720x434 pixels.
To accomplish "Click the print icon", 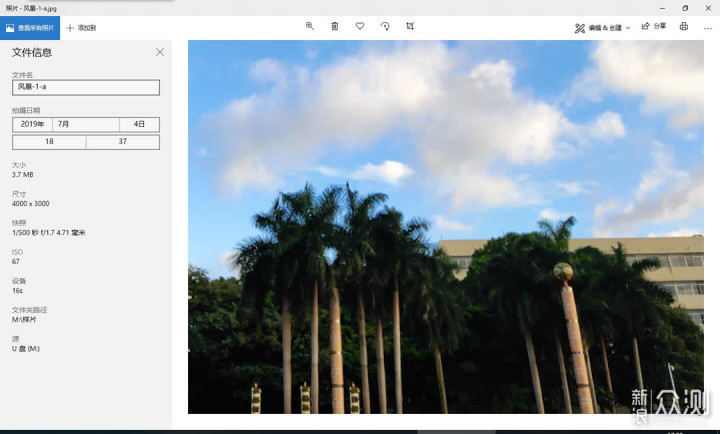I will pos(684,26).
